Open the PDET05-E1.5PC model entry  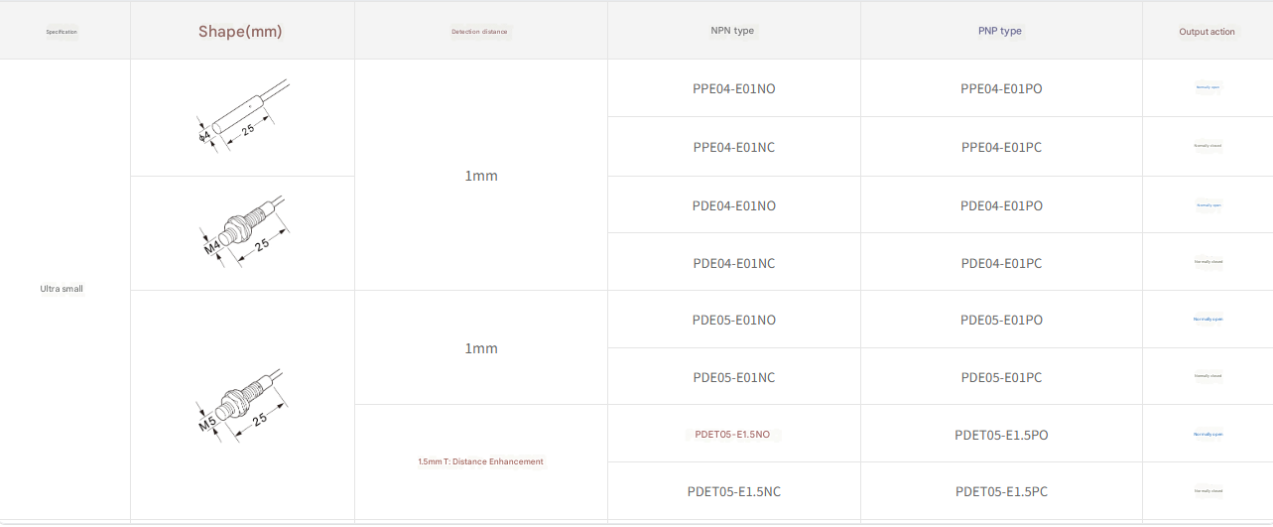[1001, 491]
